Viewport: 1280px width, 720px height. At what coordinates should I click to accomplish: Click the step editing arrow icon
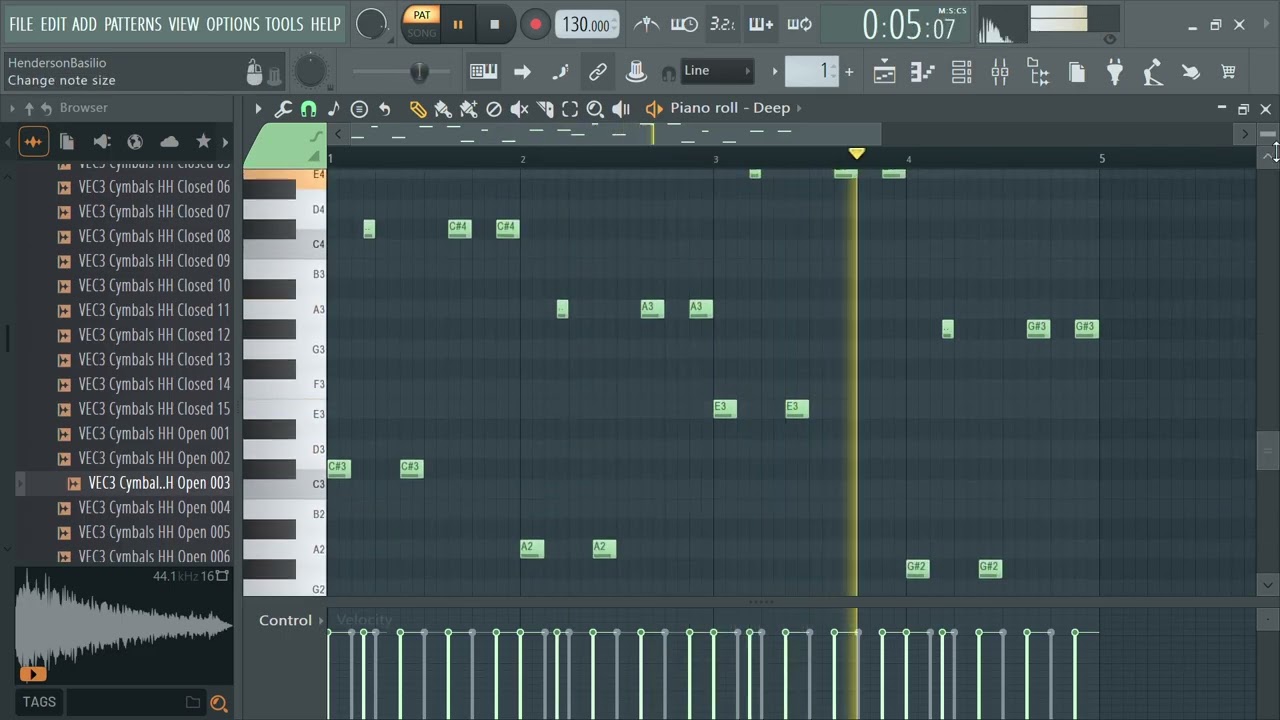pos(522,71)
